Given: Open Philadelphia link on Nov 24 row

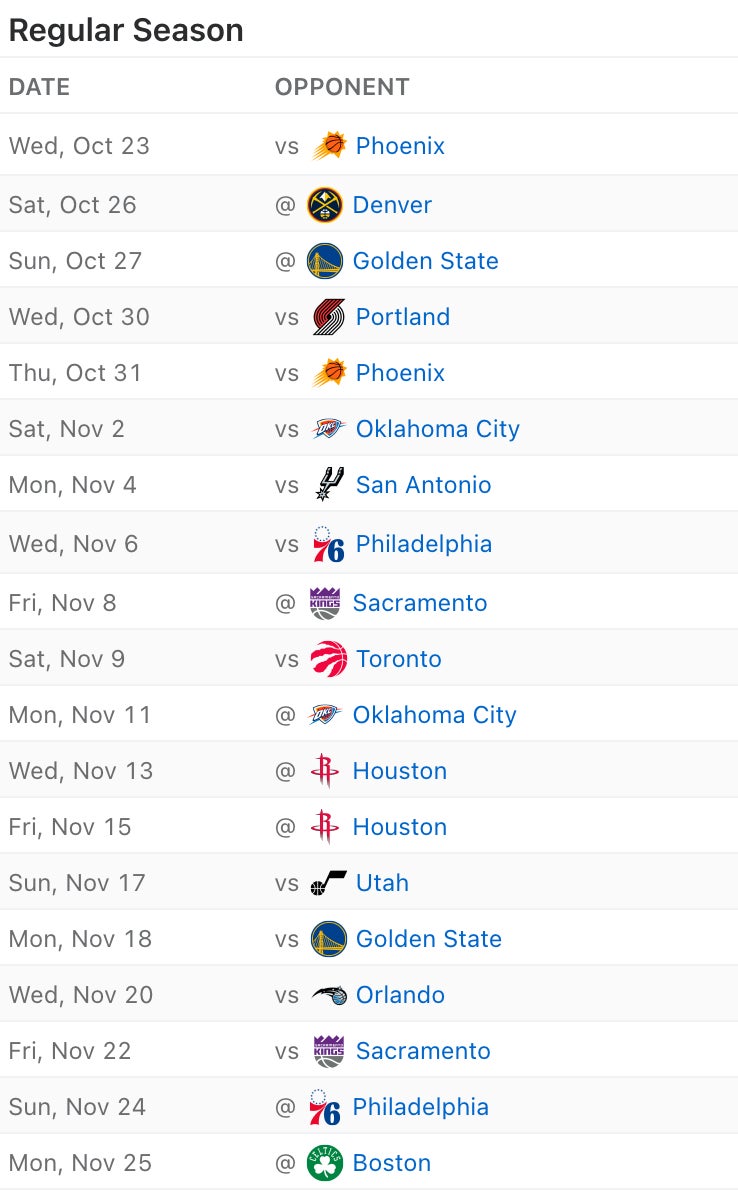Looking at the screenshot, I should 420,1107.
